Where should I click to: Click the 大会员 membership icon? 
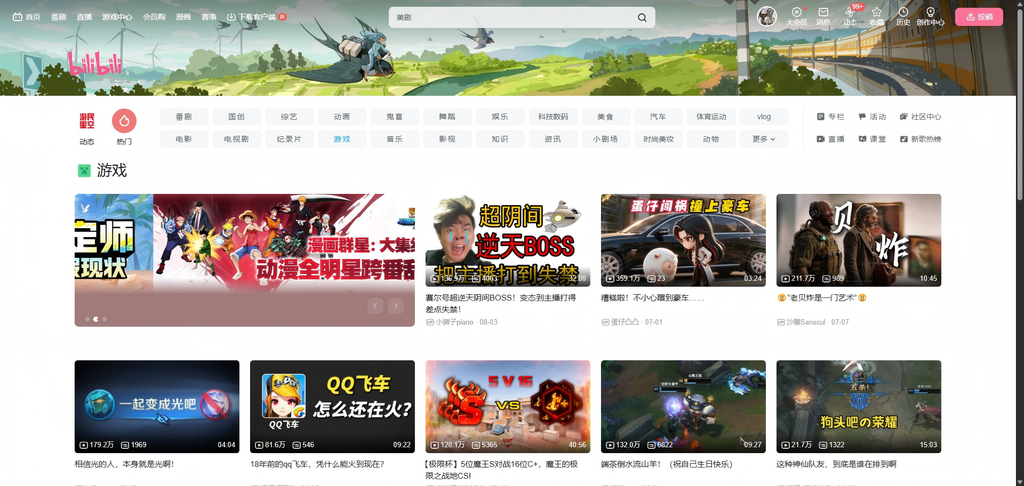pyautogui.click(x=796, y=16)
